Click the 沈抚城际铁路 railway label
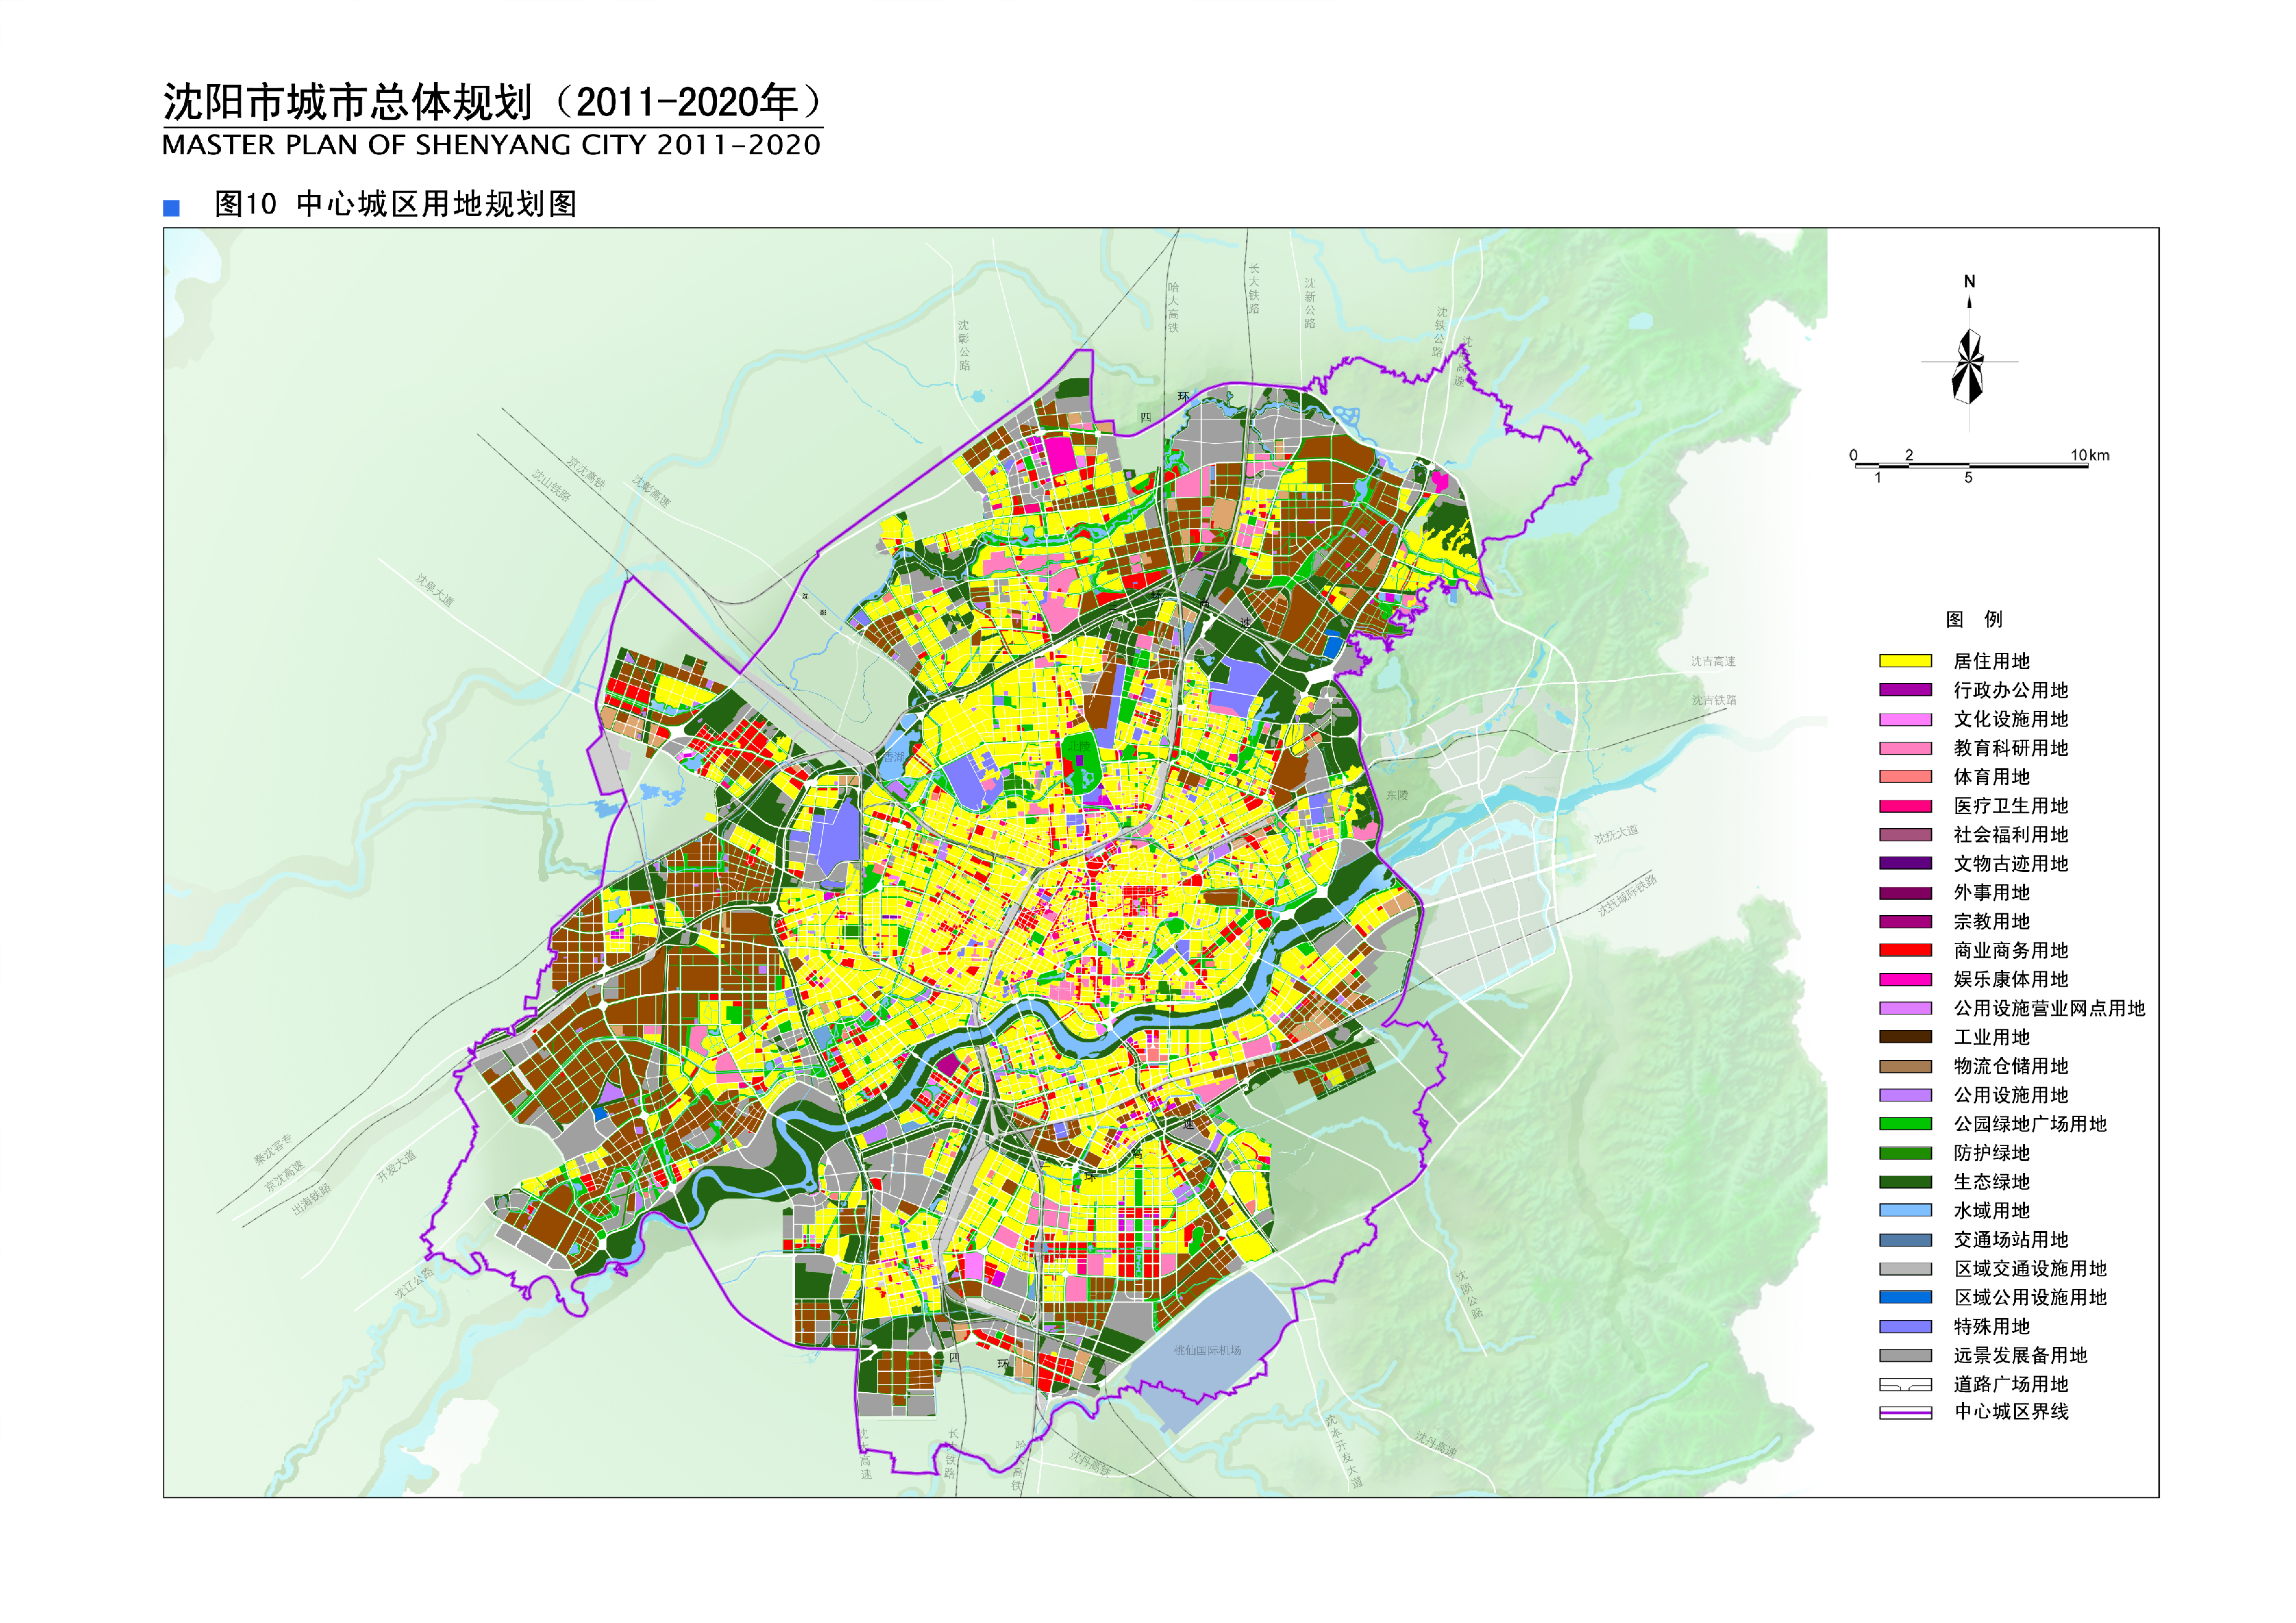Viewport: 2296px width, 1623px height. pyautogui.click(x=1627, y=895)
